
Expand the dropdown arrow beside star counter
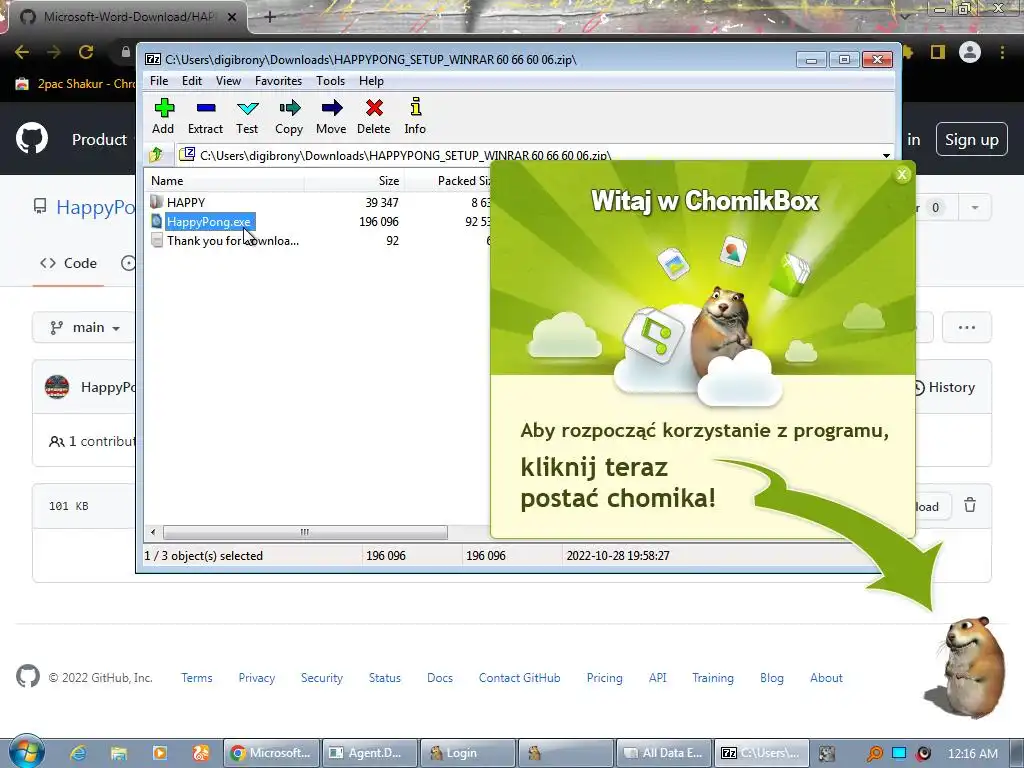point(974,208)
